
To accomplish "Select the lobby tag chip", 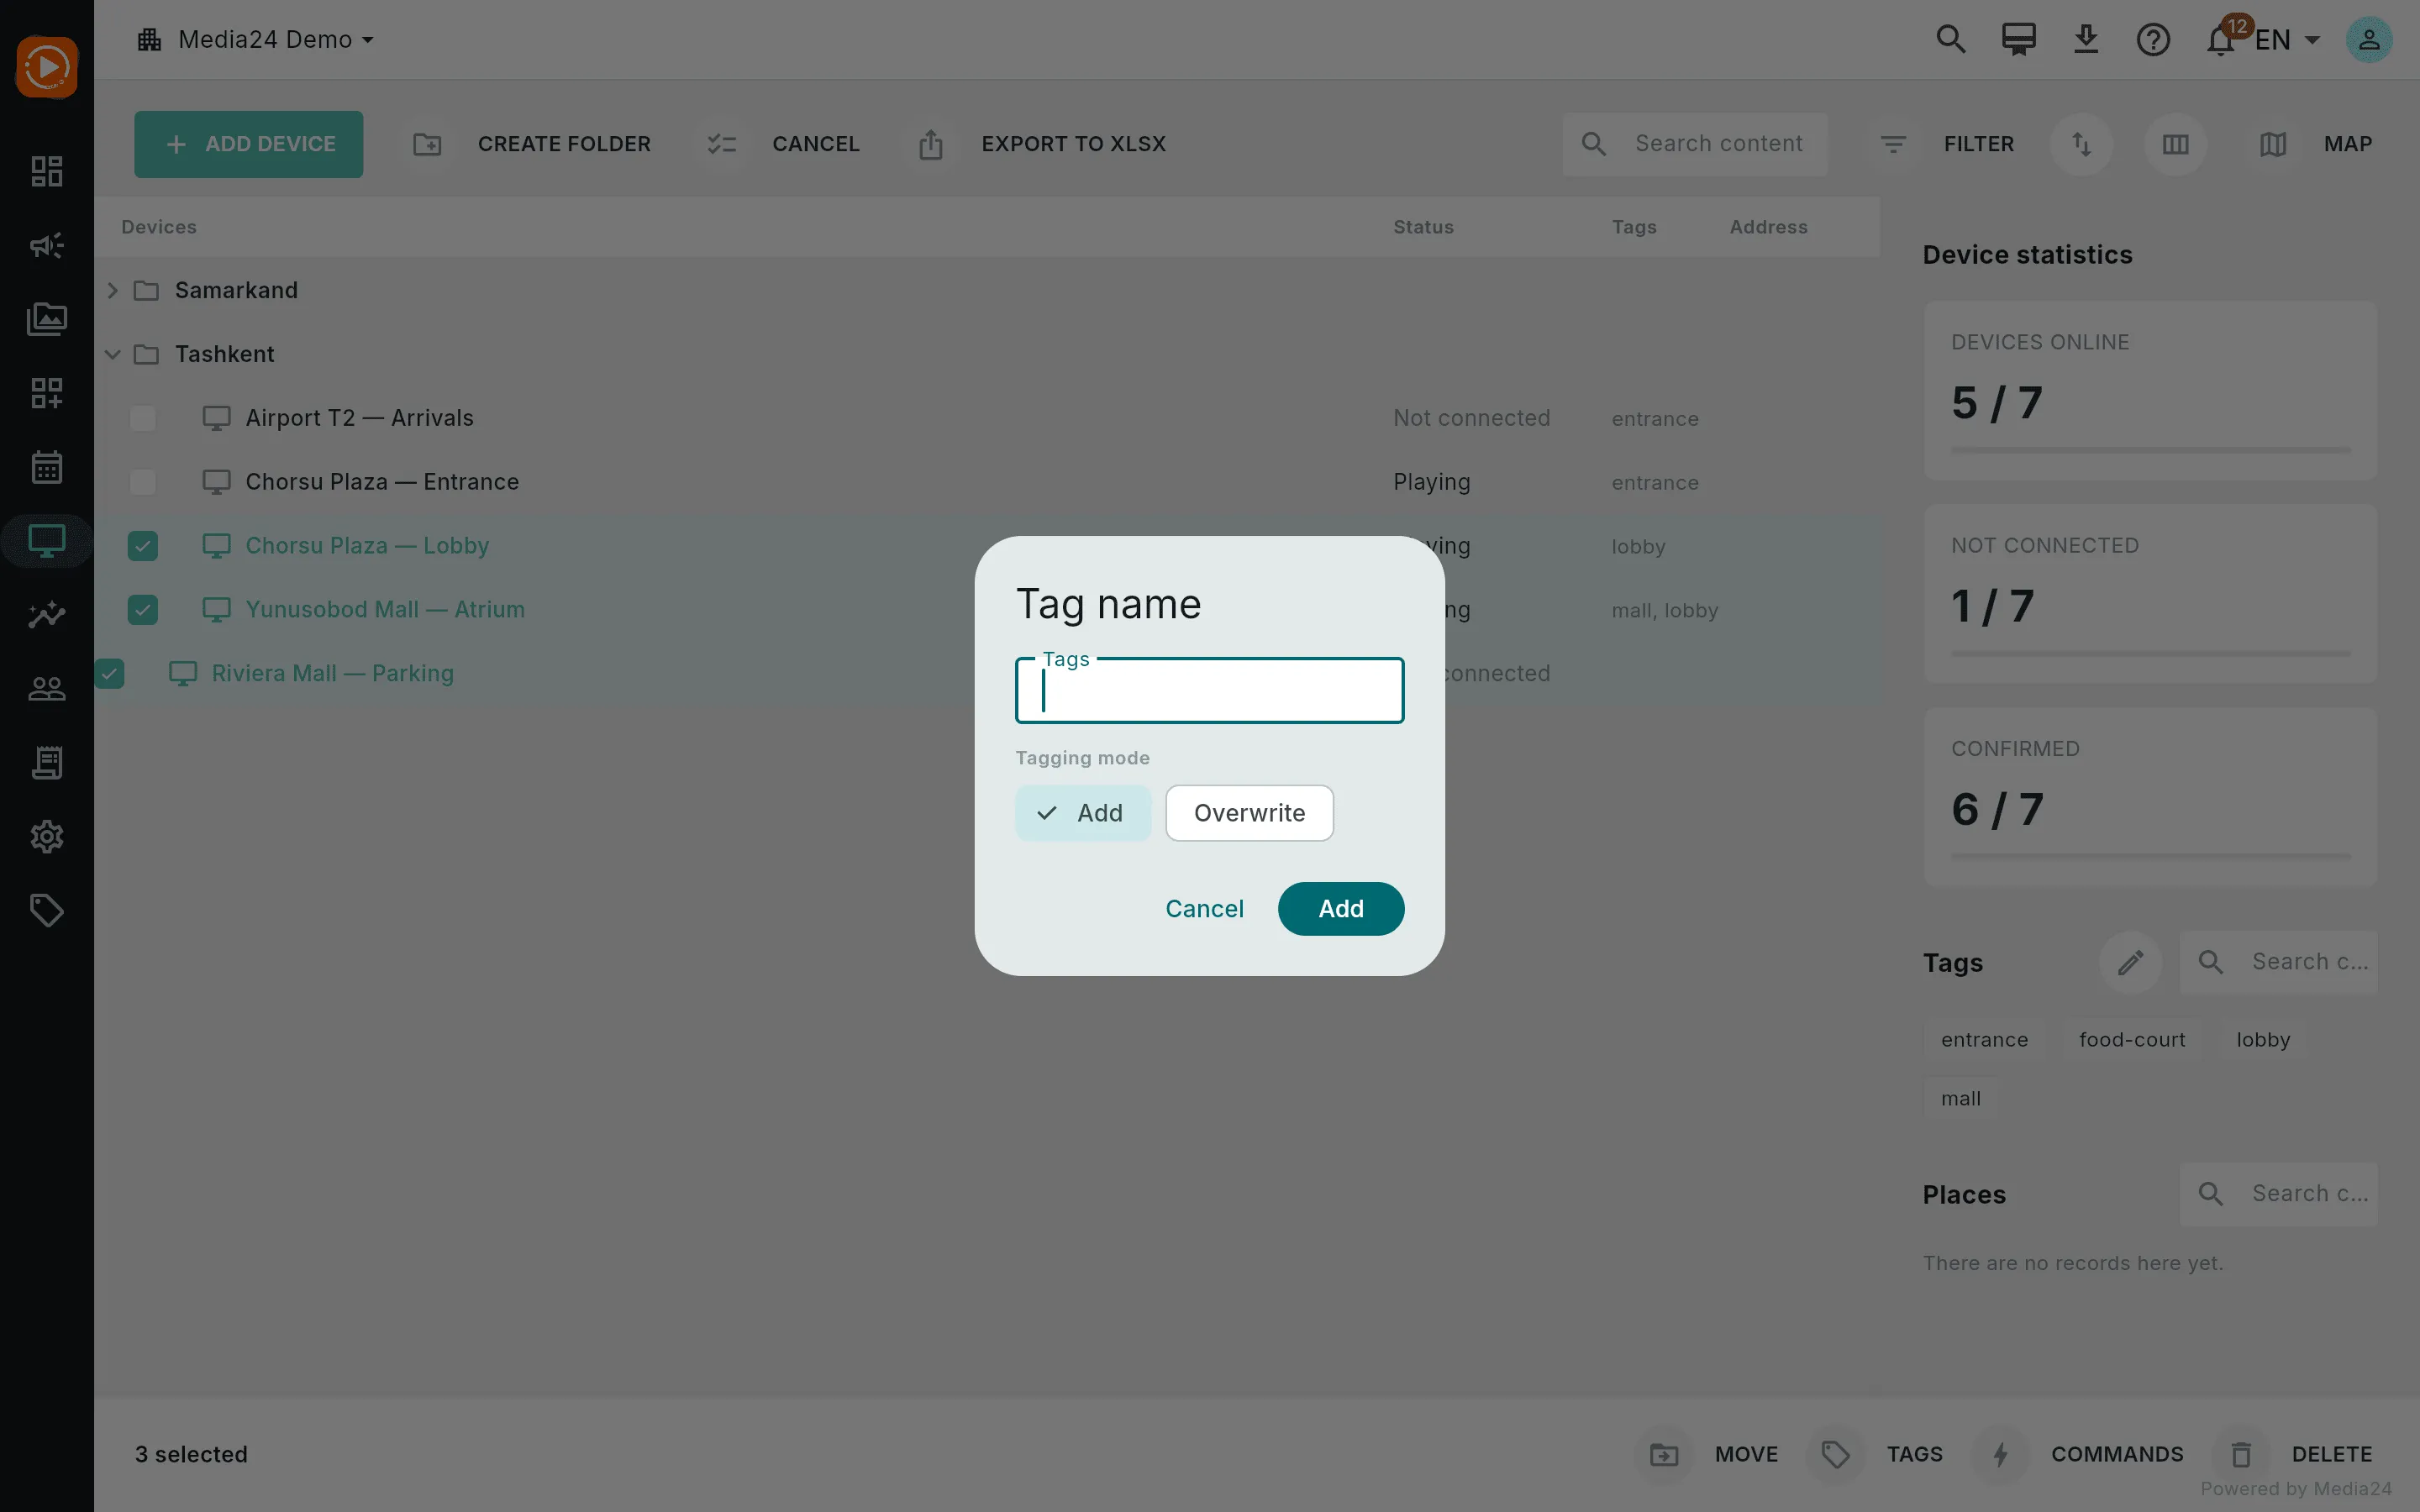I will tap(2263, 1040).
